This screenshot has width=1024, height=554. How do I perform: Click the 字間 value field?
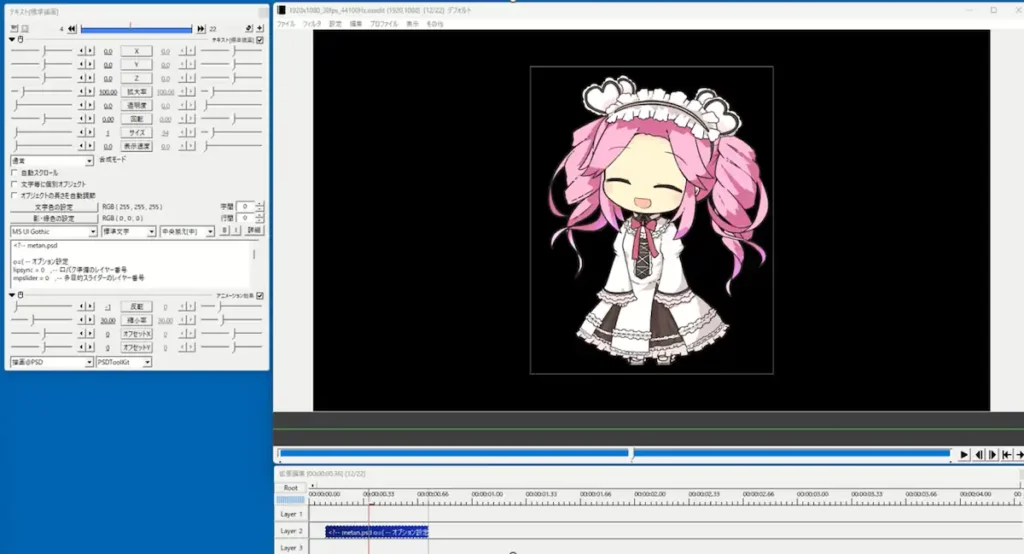(x=246, y=206)
